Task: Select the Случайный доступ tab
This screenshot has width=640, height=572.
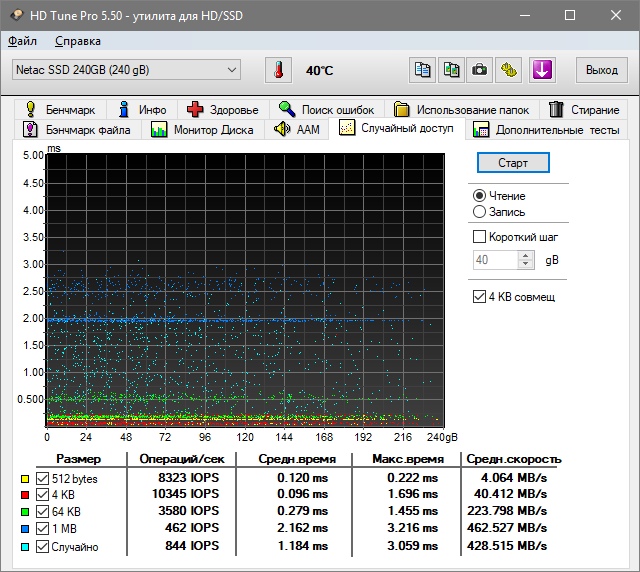Action: 397,128
